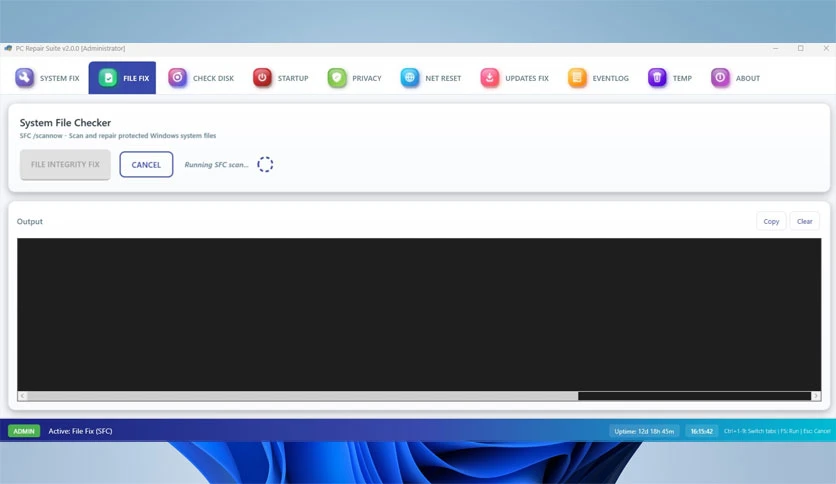Viewport: 836px width, 484px height.
Task: Click the System Fix wrench icon
Action: (x=24, y=78)
